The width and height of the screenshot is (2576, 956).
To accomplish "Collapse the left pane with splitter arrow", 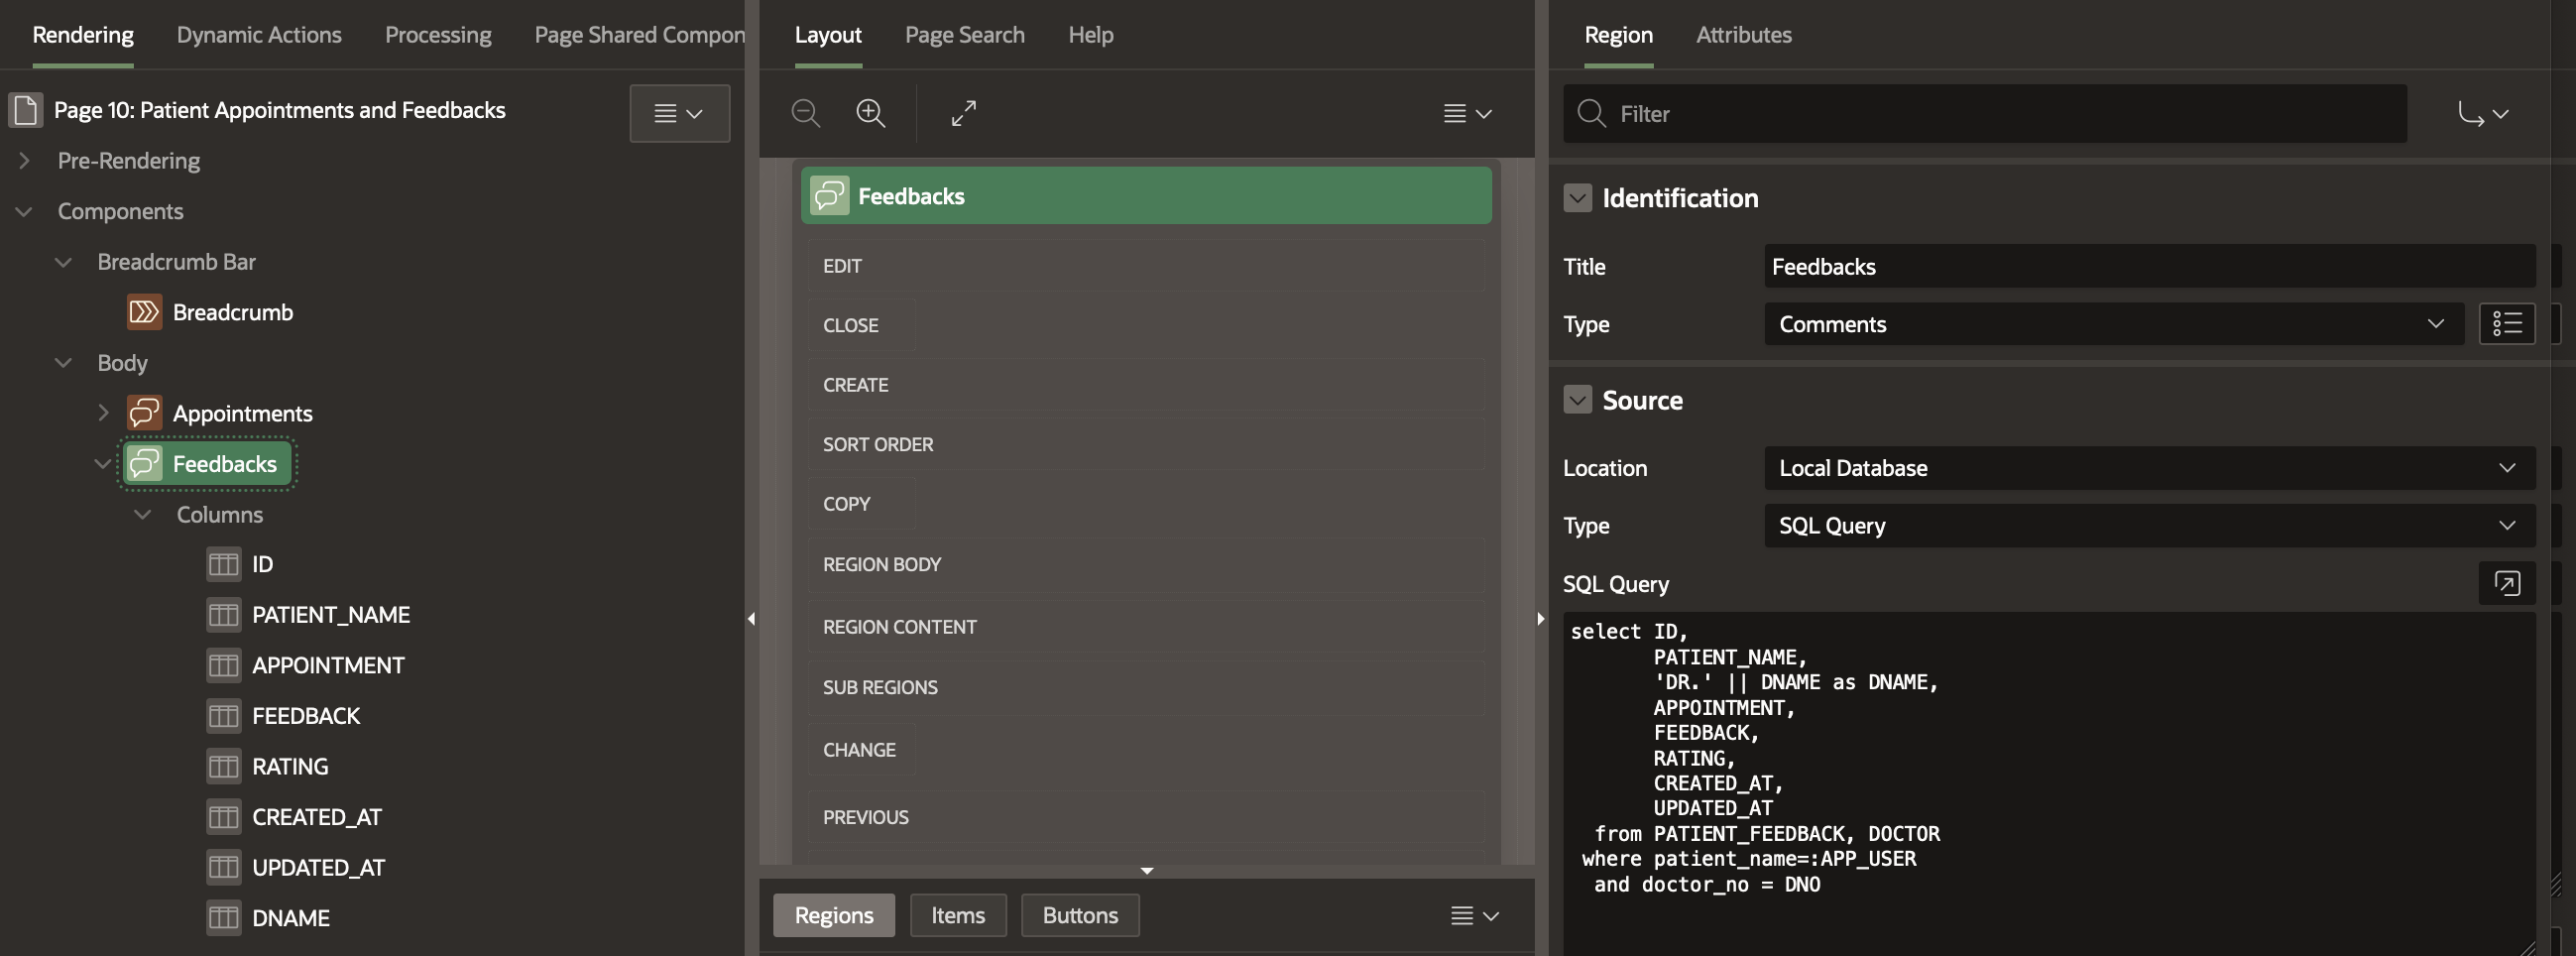I will coord(751,619).
